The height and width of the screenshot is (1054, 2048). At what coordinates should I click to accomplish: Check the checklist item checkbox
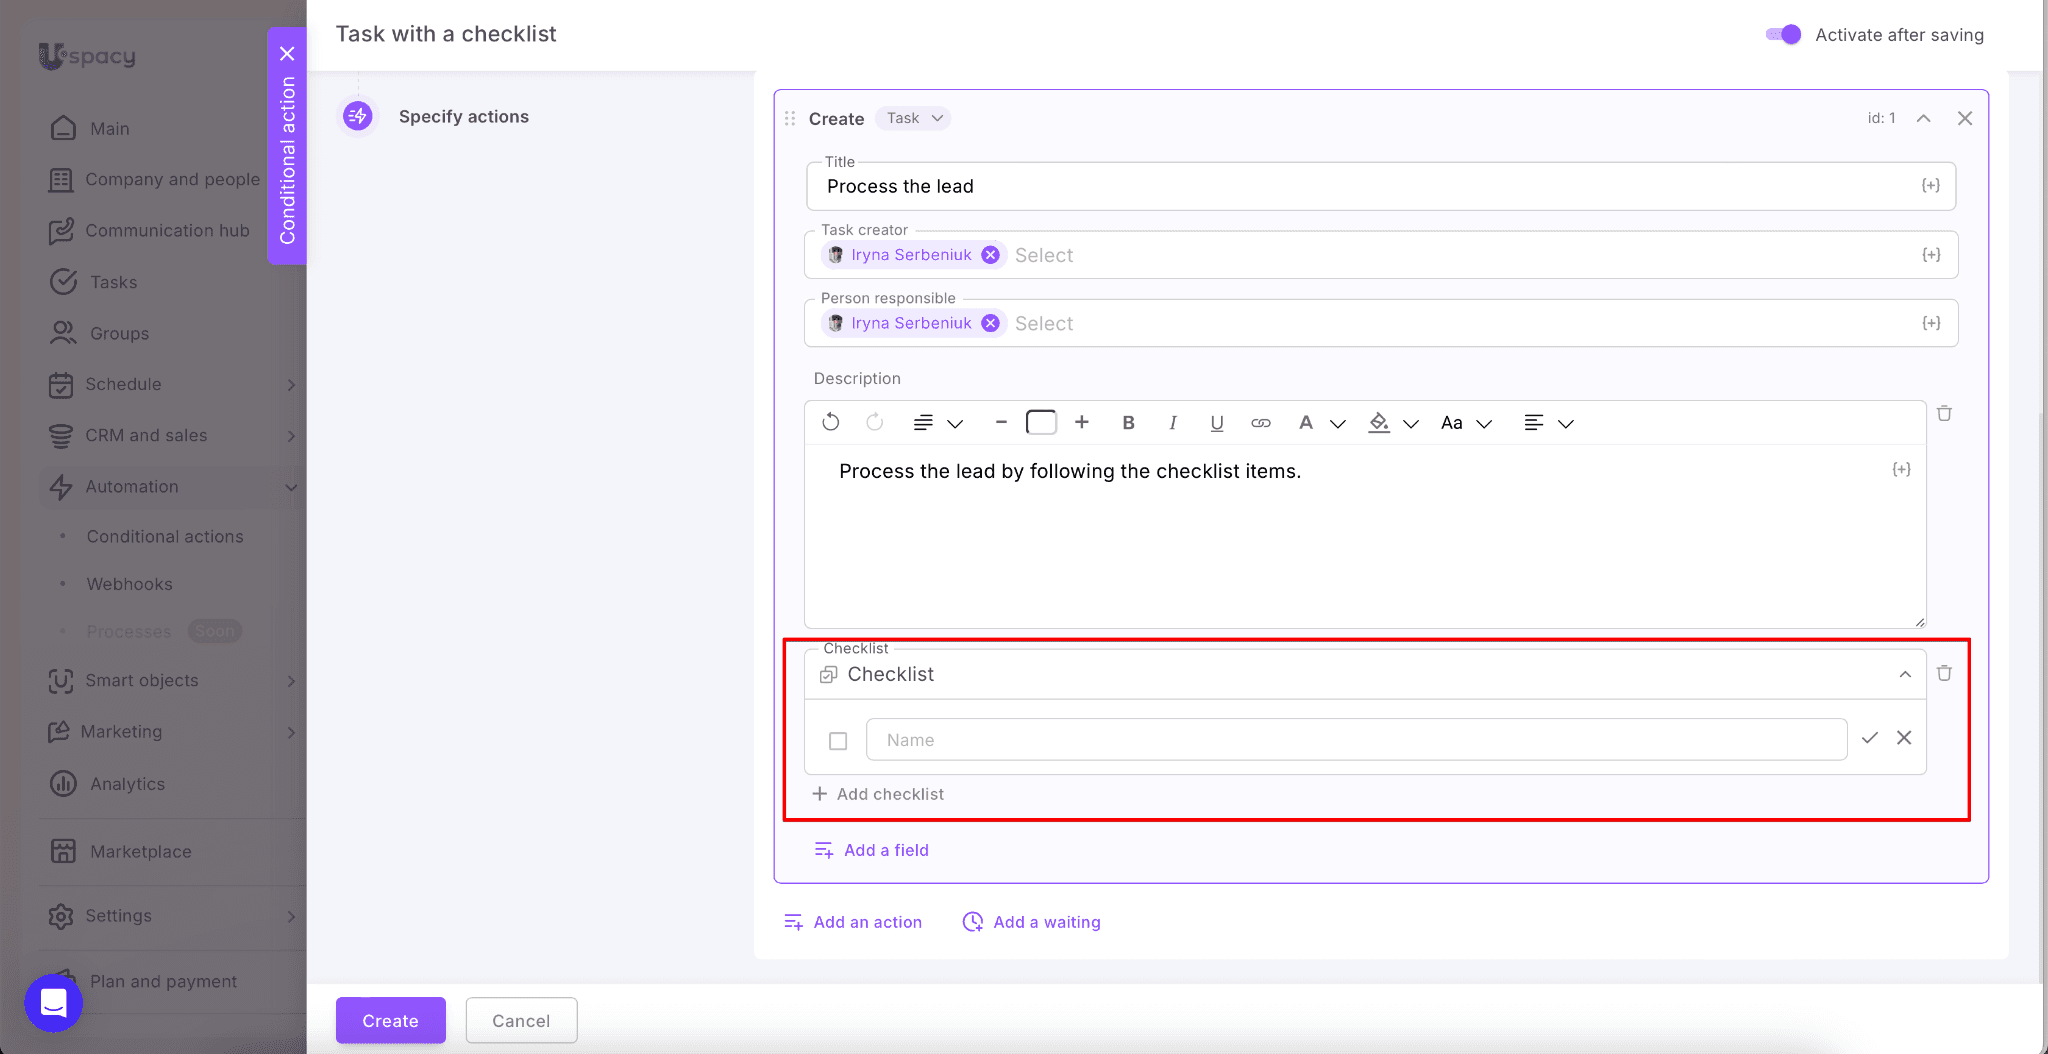[x=838, y=741]
